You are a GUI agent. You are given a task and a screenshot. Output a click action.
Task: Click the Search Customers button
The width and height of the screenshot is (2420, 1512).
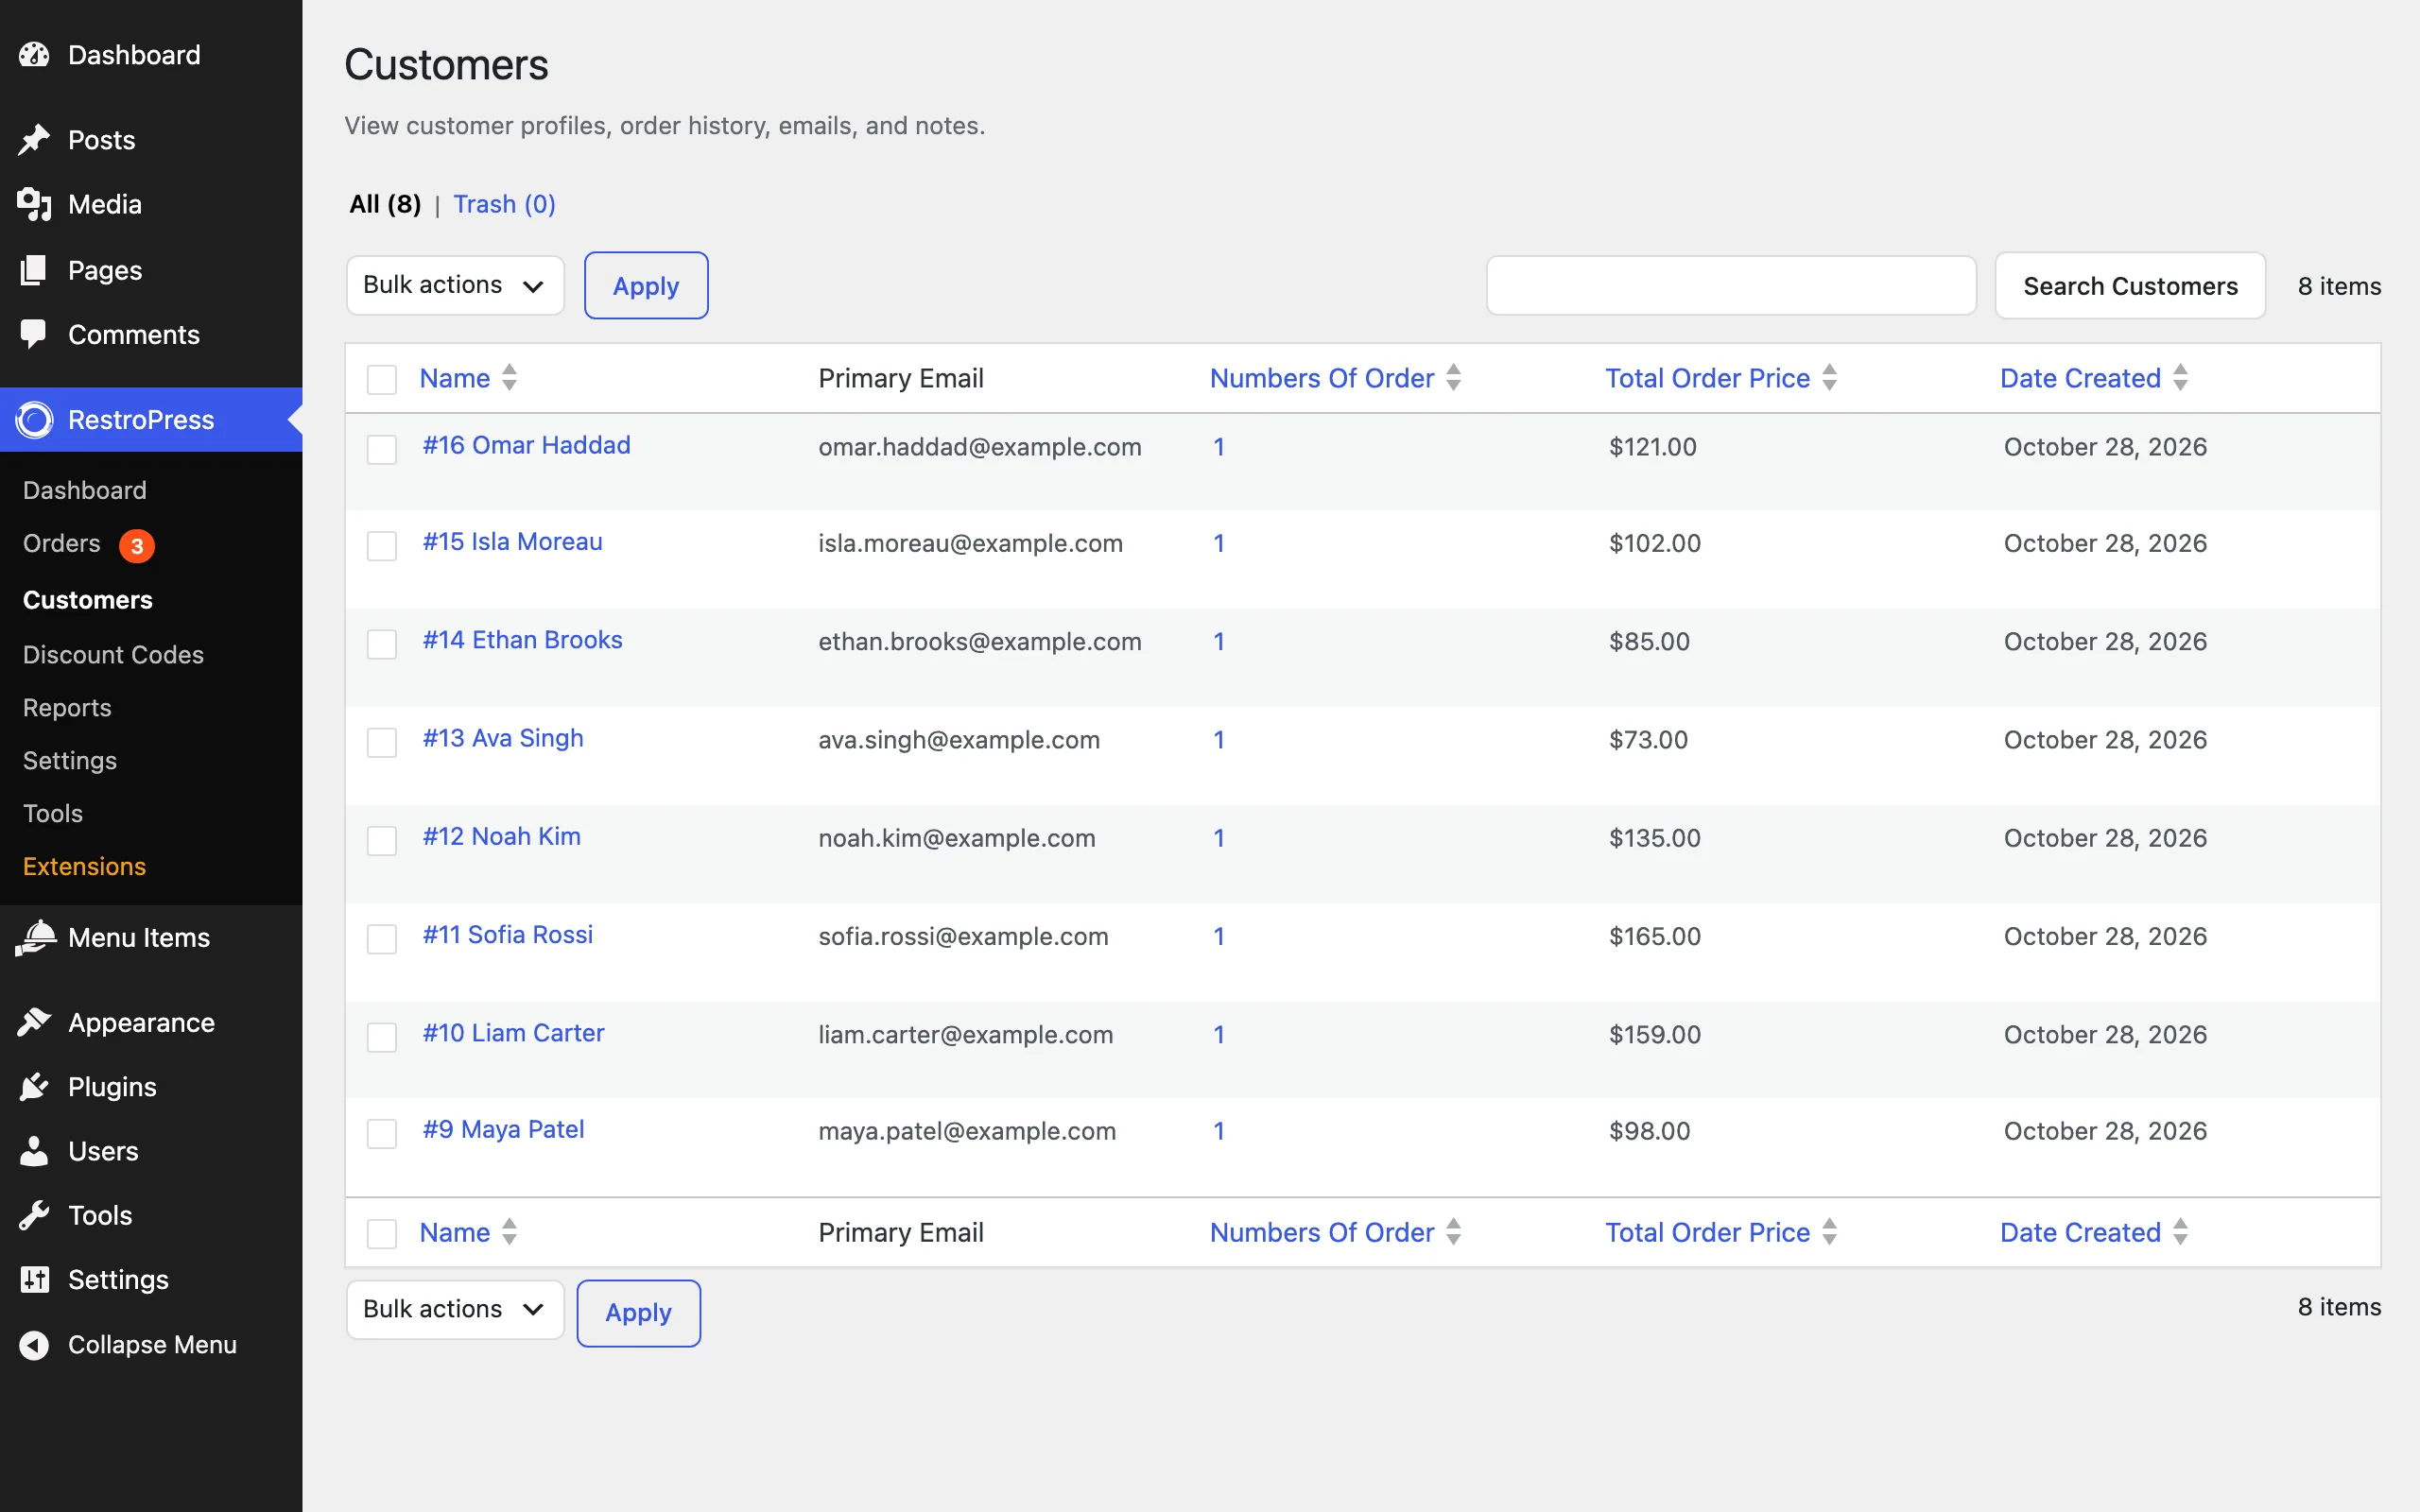tap(2130, 286)
